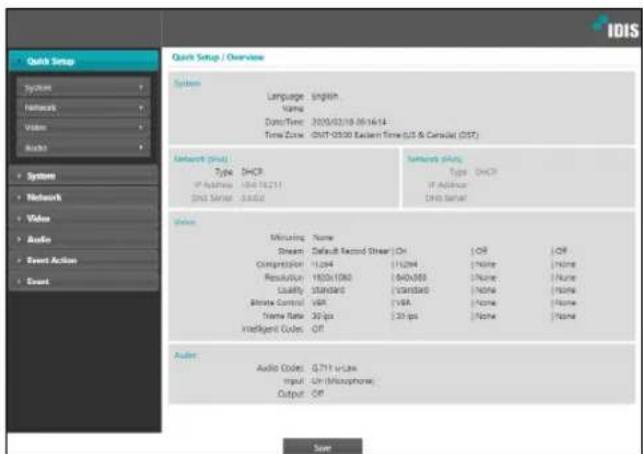Click the Network (IPv6) section title
Viewport: 643px width, 454px height.
(x=435, y=159)
